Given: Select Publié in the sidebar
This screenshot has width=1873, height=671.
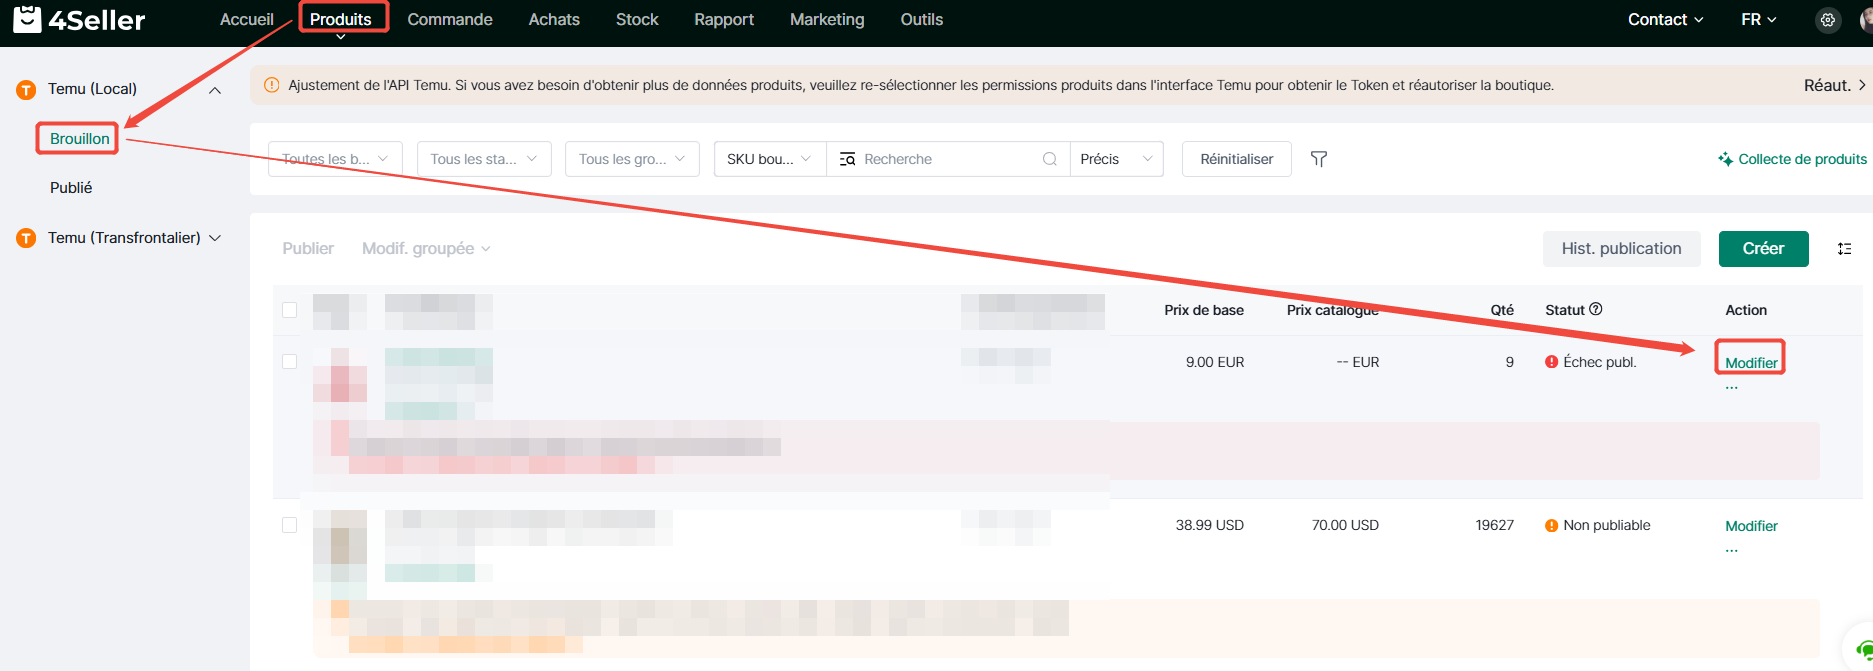Looking at the screenshot, I should (71, 187).
